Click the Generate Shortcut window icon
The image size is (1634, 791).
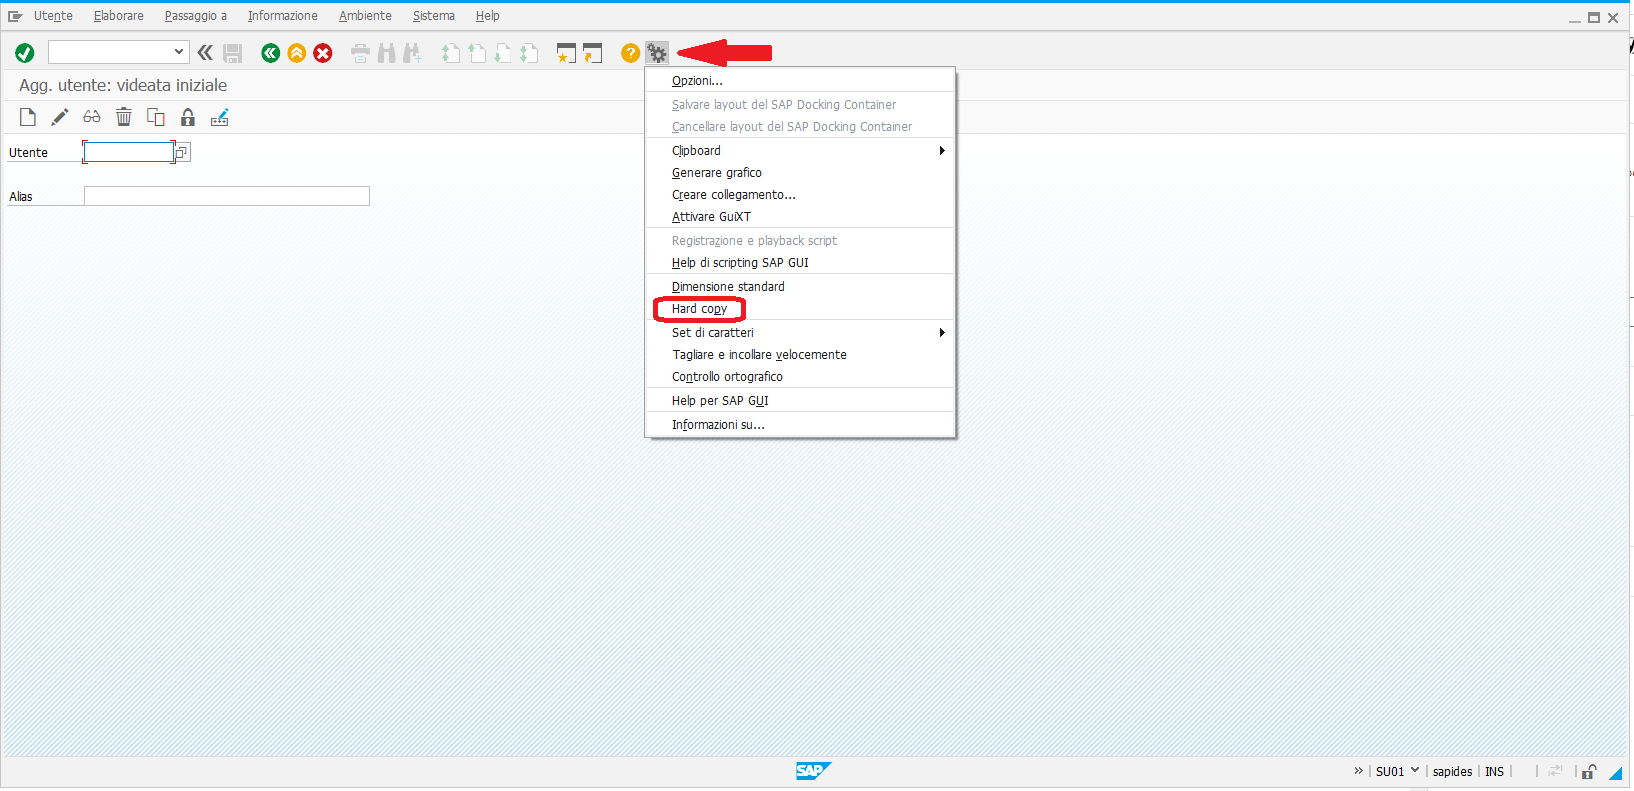point(593,53)
